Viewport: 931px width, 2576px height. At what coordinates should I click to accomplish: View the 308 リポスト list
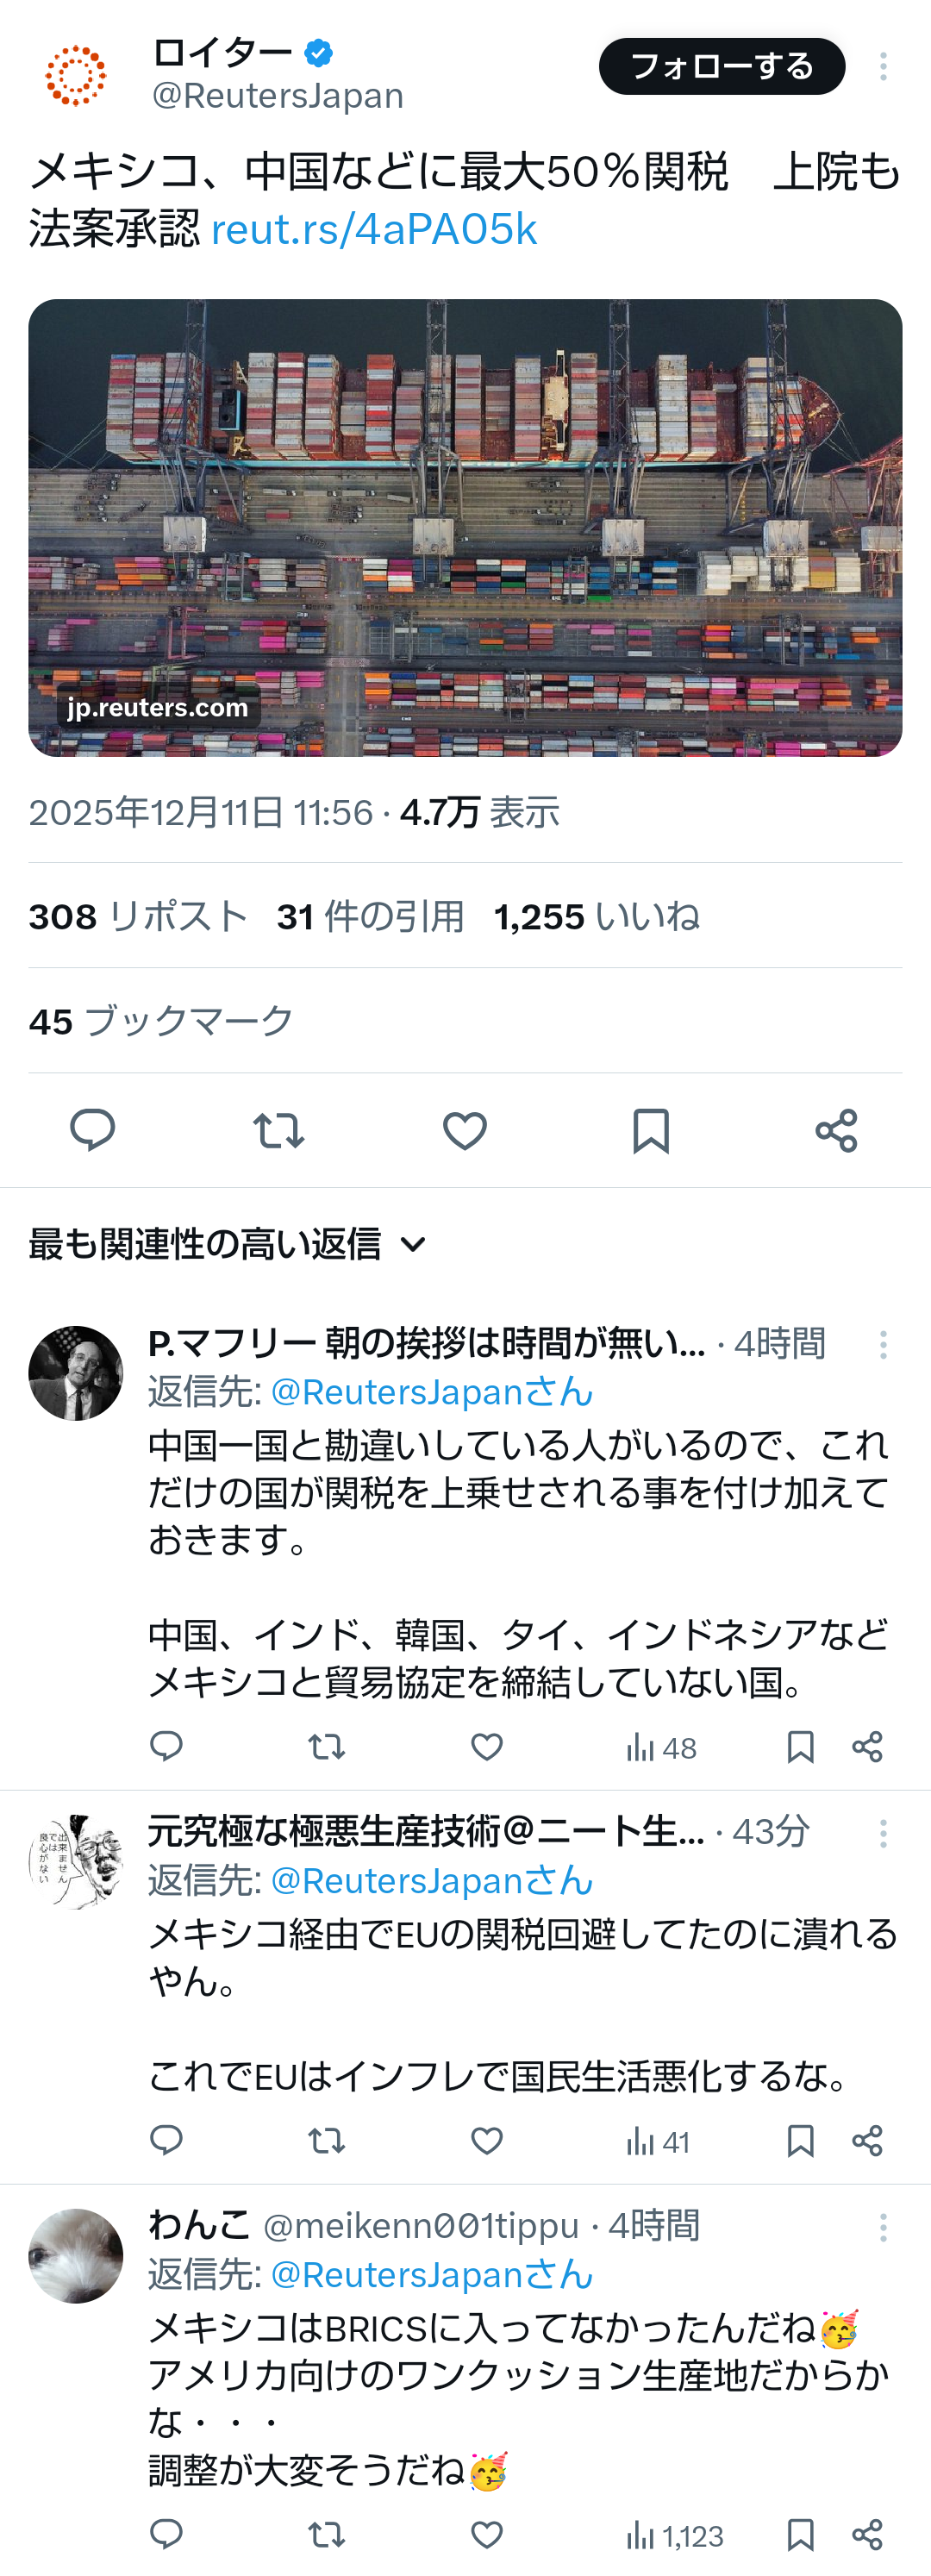click(138, 916)
